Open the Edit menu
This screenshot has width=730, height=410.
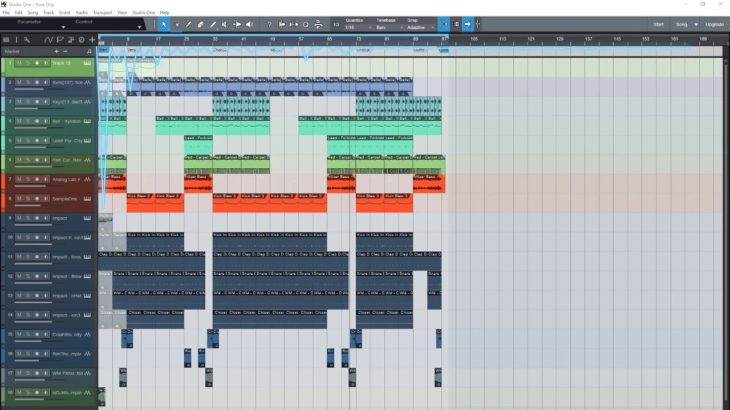(x=18, y=13)
